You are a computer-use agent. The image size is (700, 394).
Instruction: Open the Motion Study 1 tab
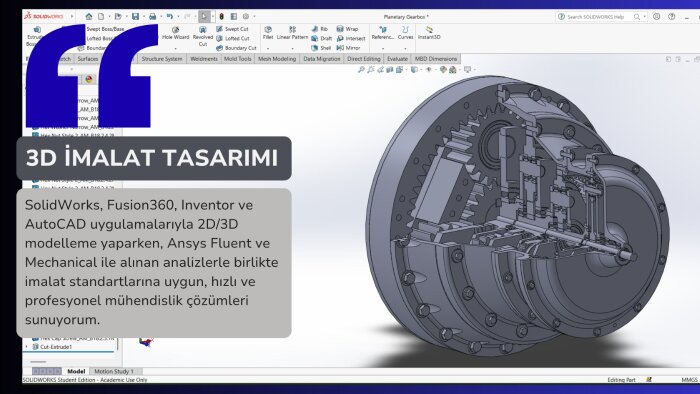tap(114, 371)
